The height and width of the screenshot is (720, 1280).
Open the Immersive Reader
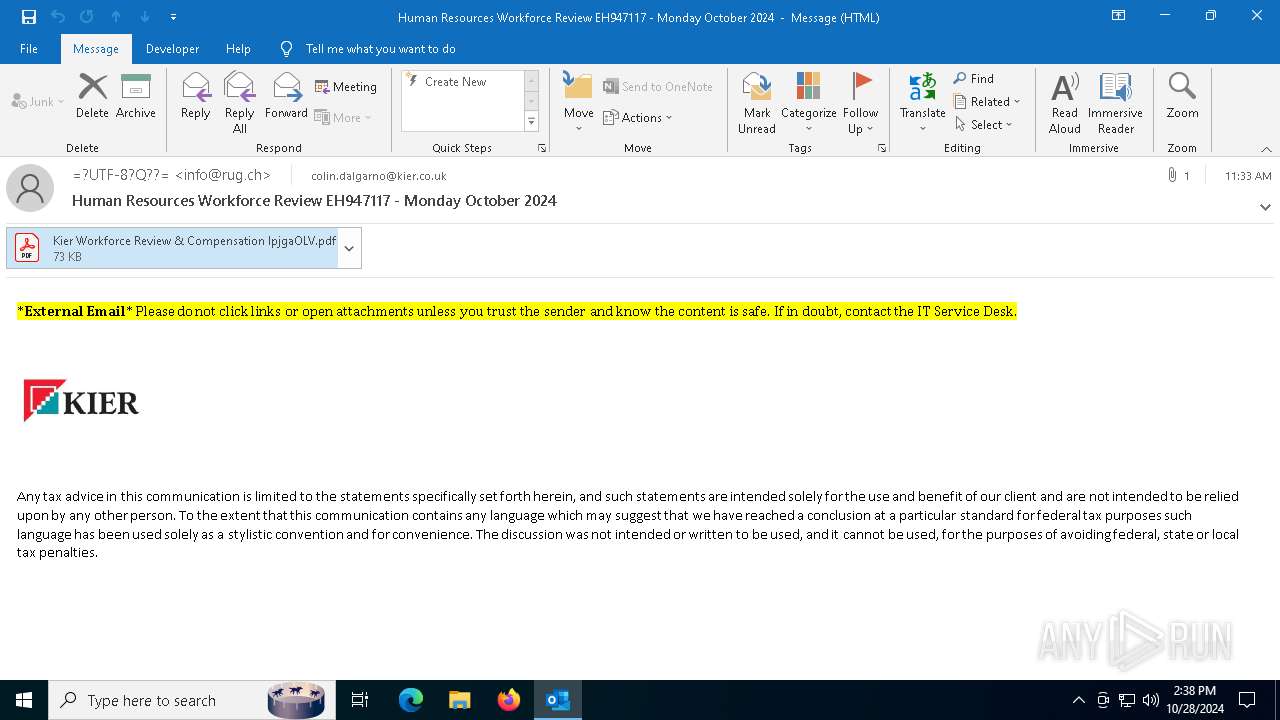[1115, 102]
